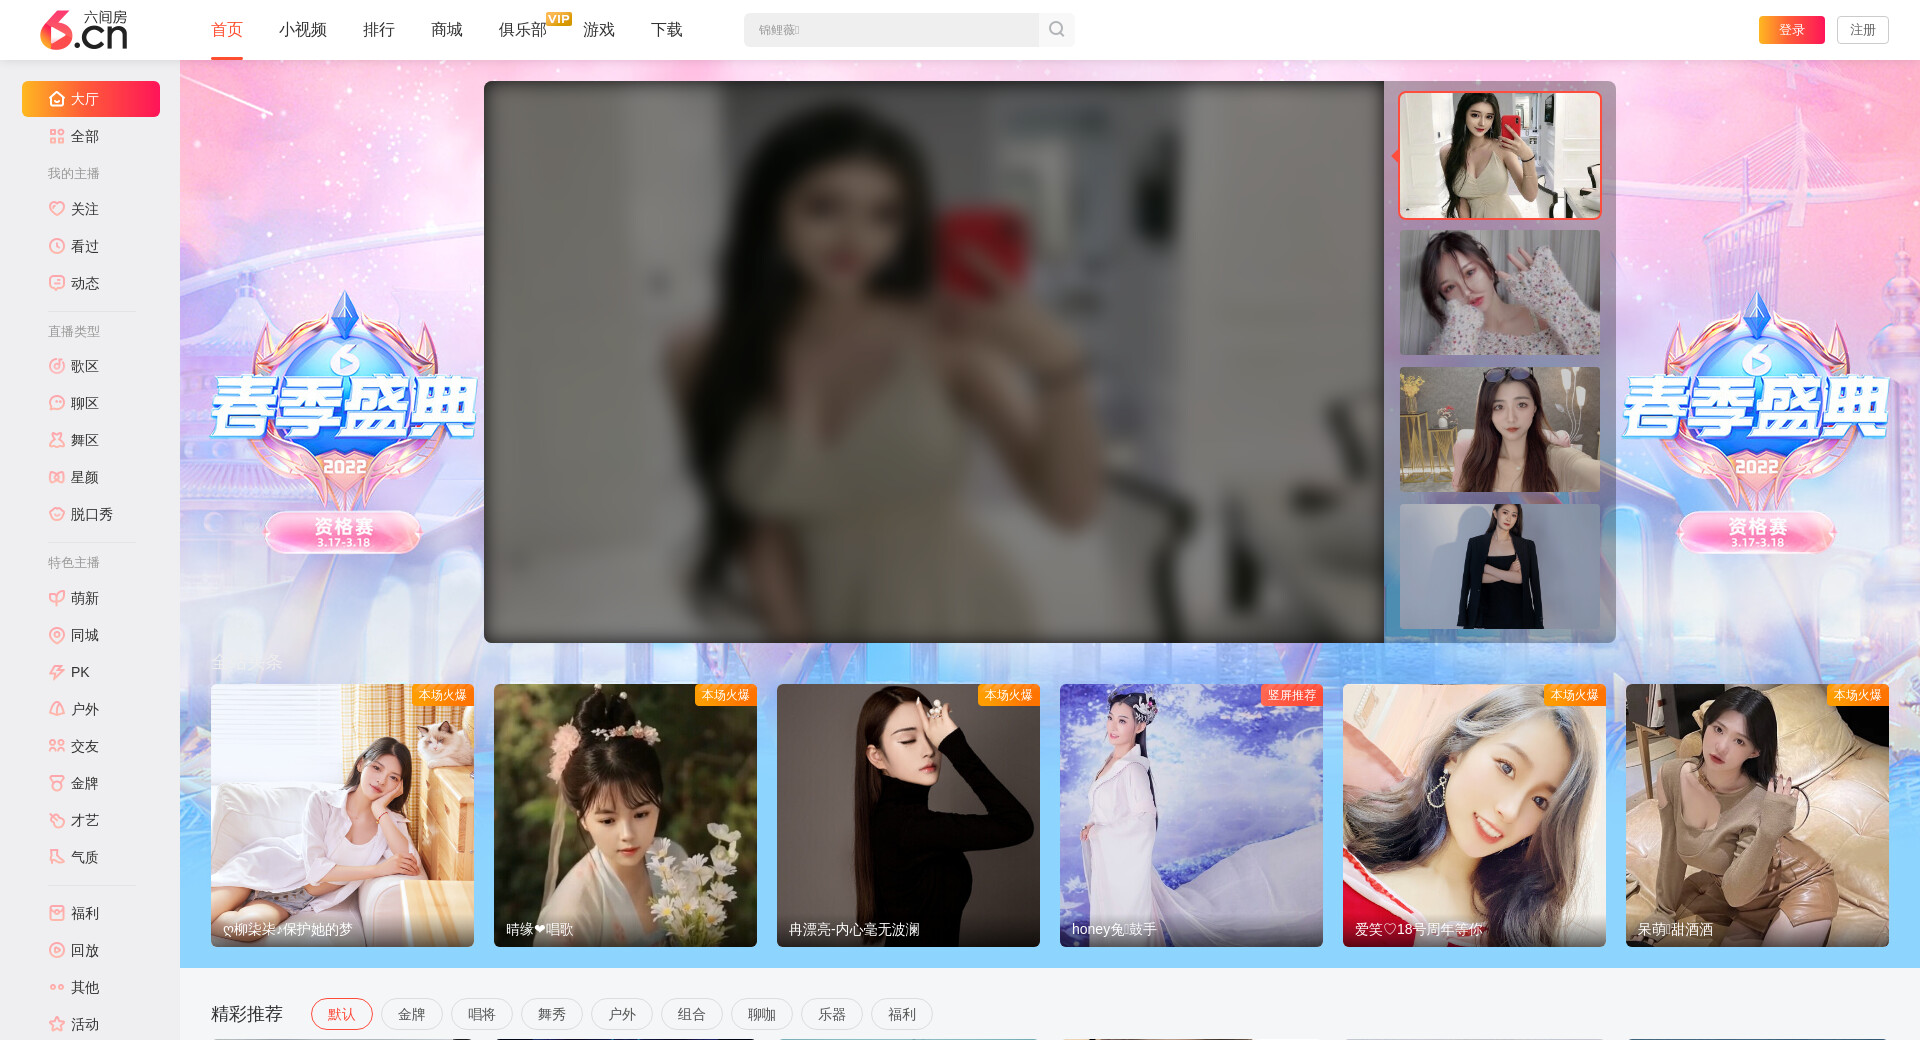Select the 户外 filter chip
The image size is (1920, 1040).
click(x=622, y=1014)
